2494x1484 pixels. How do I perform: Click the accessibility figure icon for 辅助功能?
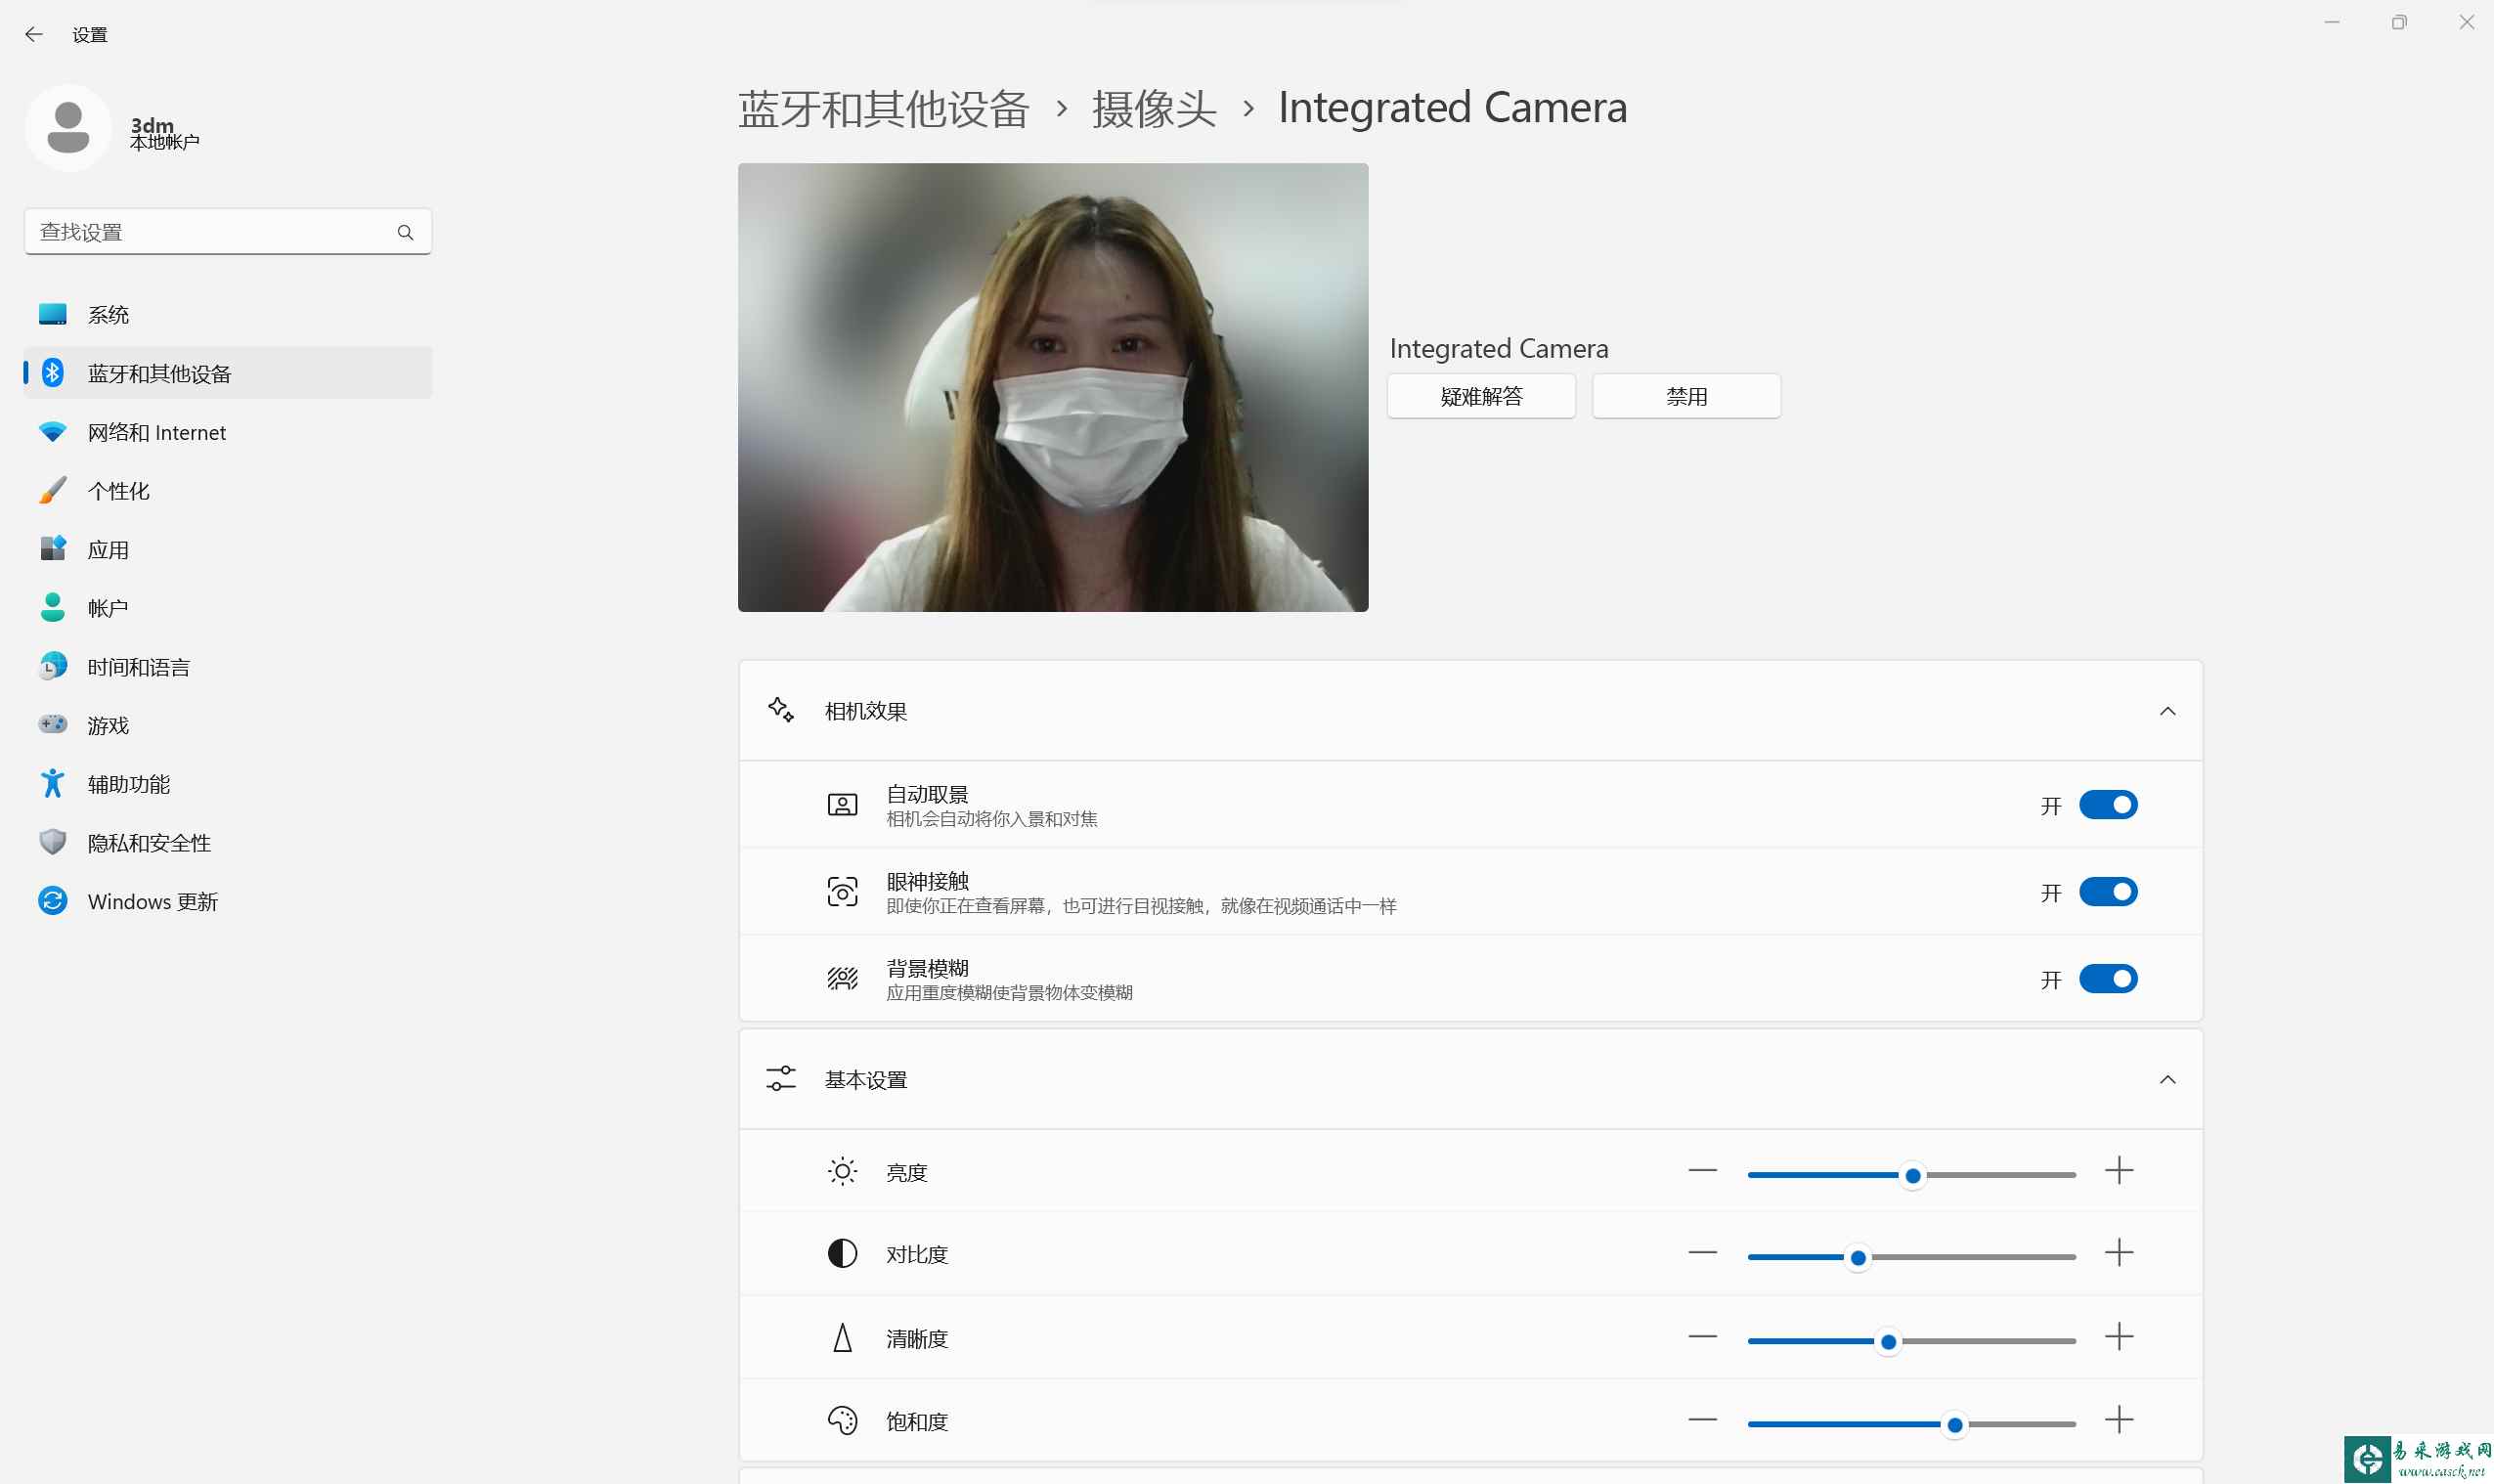(x=53, y=783)
